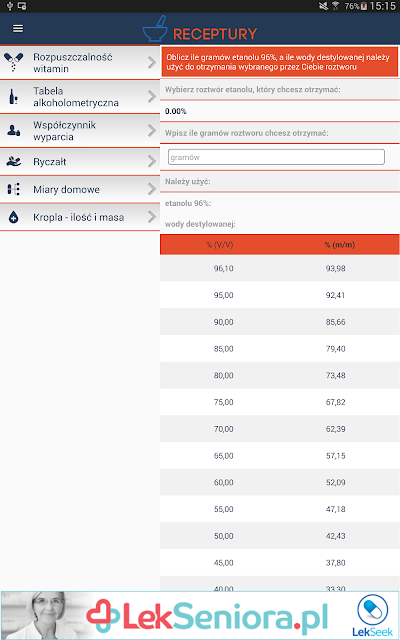The image size is (400, 640).
Task: Select the 70,00 % (V/V) table row
Action: pos(280,429)
